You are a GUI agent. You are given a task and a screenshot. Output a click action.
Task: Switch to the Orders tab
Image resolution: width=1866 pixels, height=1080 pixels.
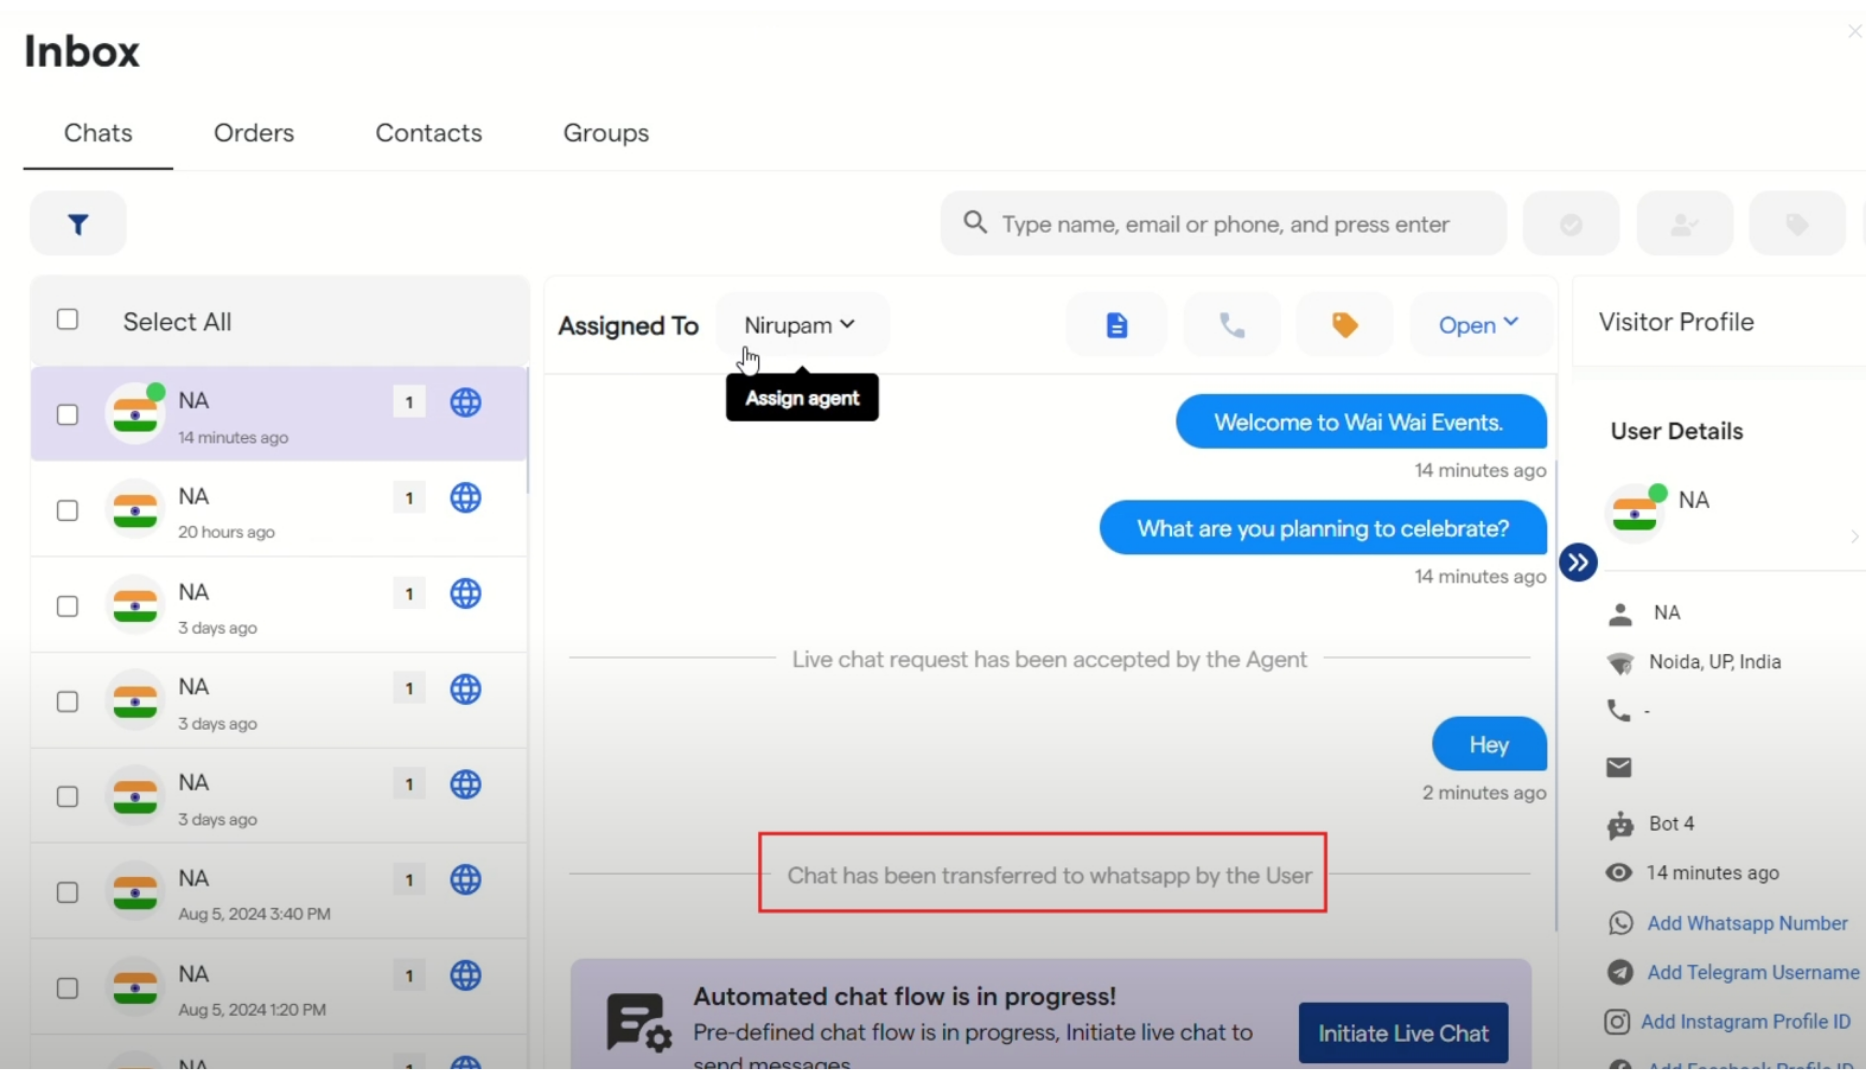[x=253, y=132]
